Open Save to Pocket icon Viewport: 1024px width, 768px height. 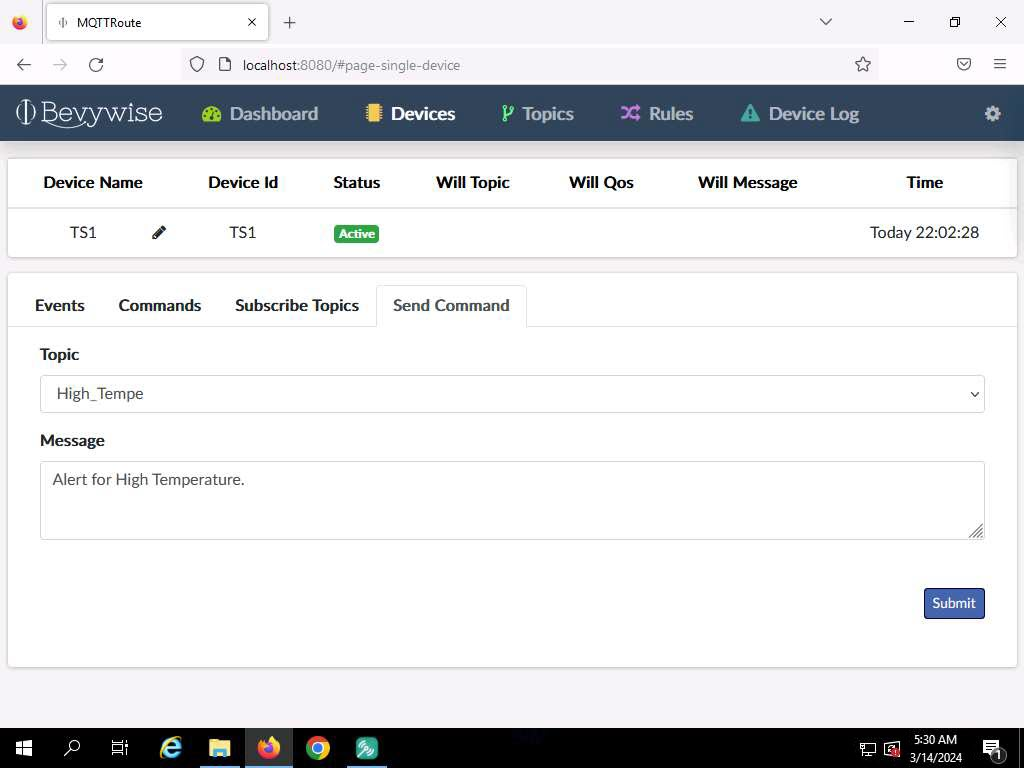coord(963,64)
